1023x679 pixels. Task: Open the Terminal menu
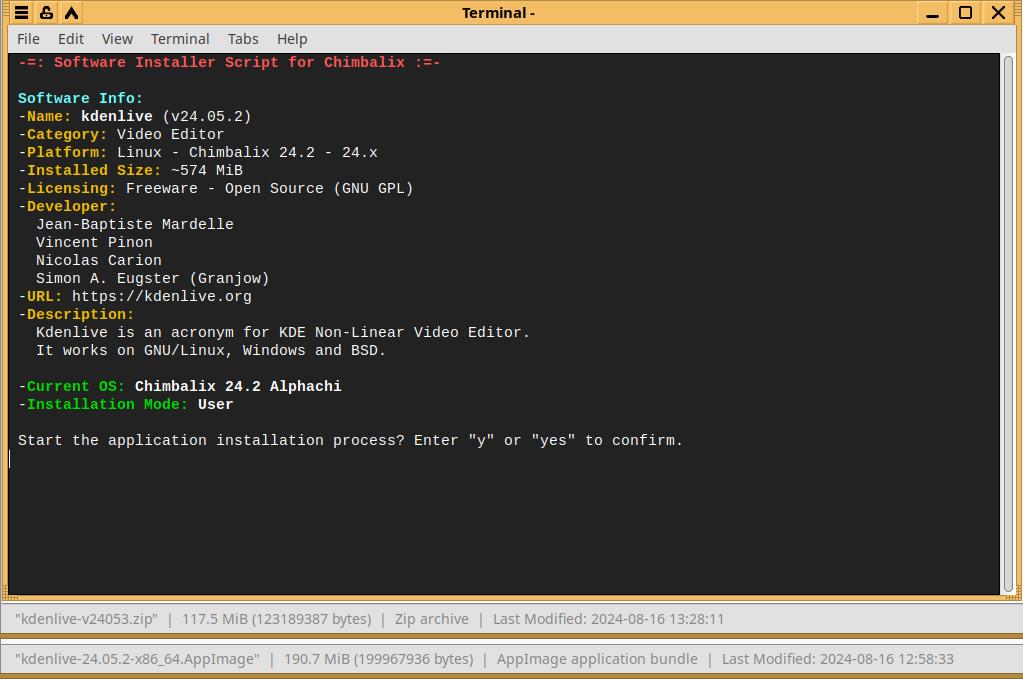coord(180,39)
